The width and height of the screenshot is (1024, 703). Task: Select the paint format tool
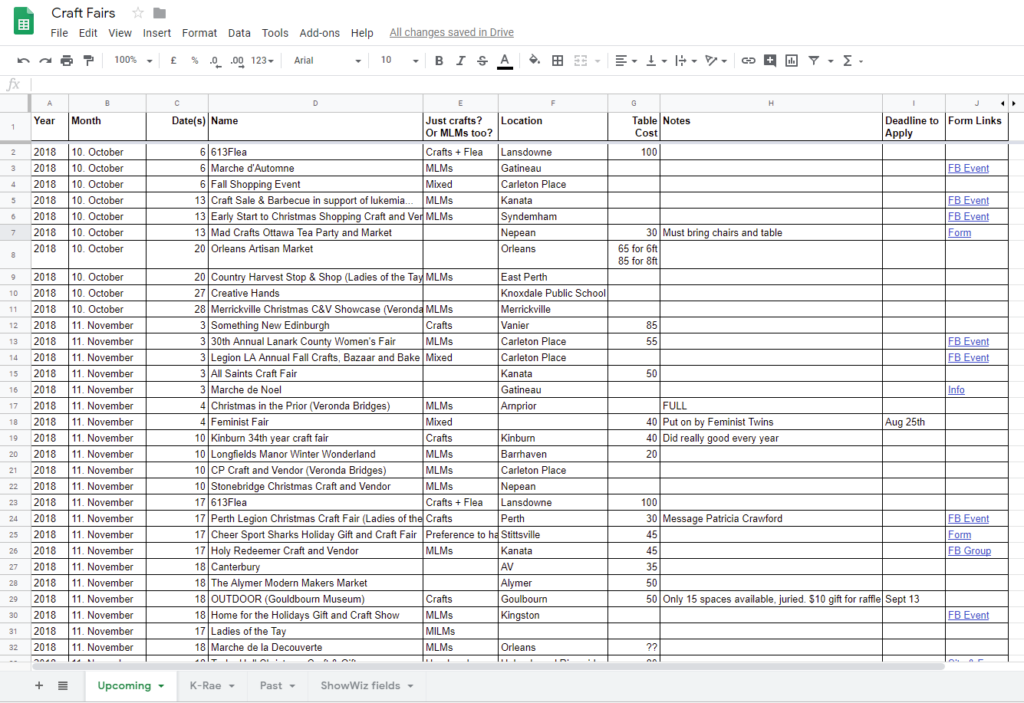tap(88, 61)
